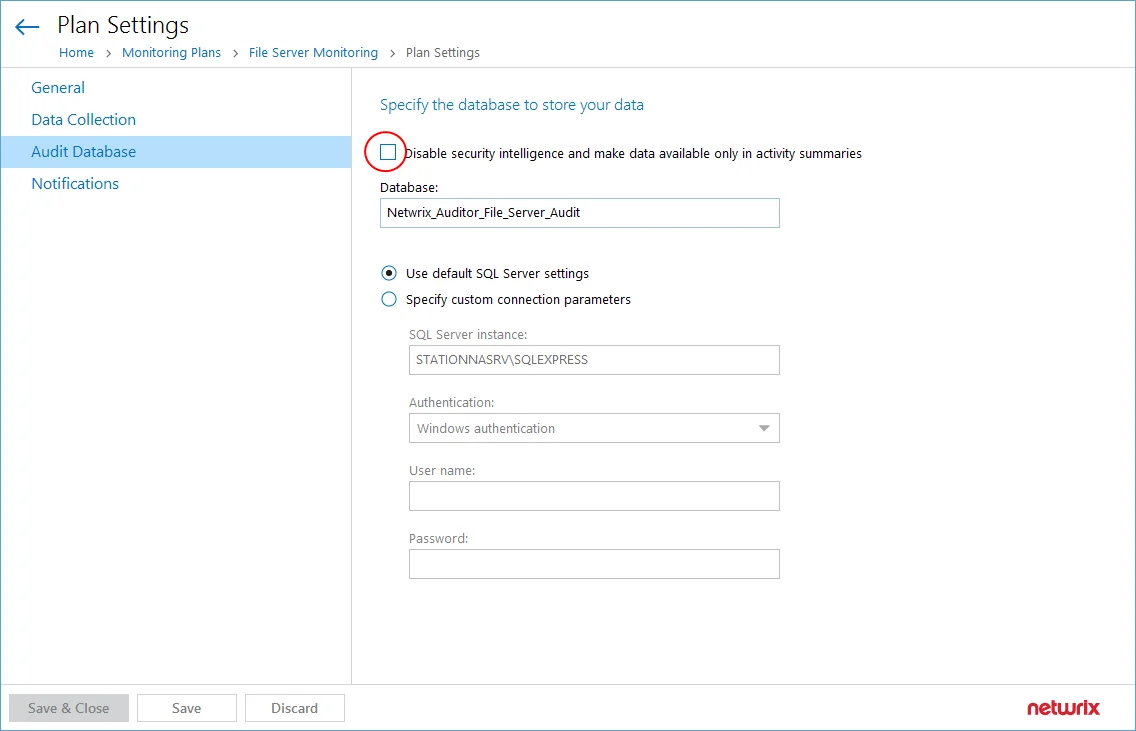Focus the User name field
This screenshot has width=1136, height=731.
pyautogui.click(x=594, y=496)
